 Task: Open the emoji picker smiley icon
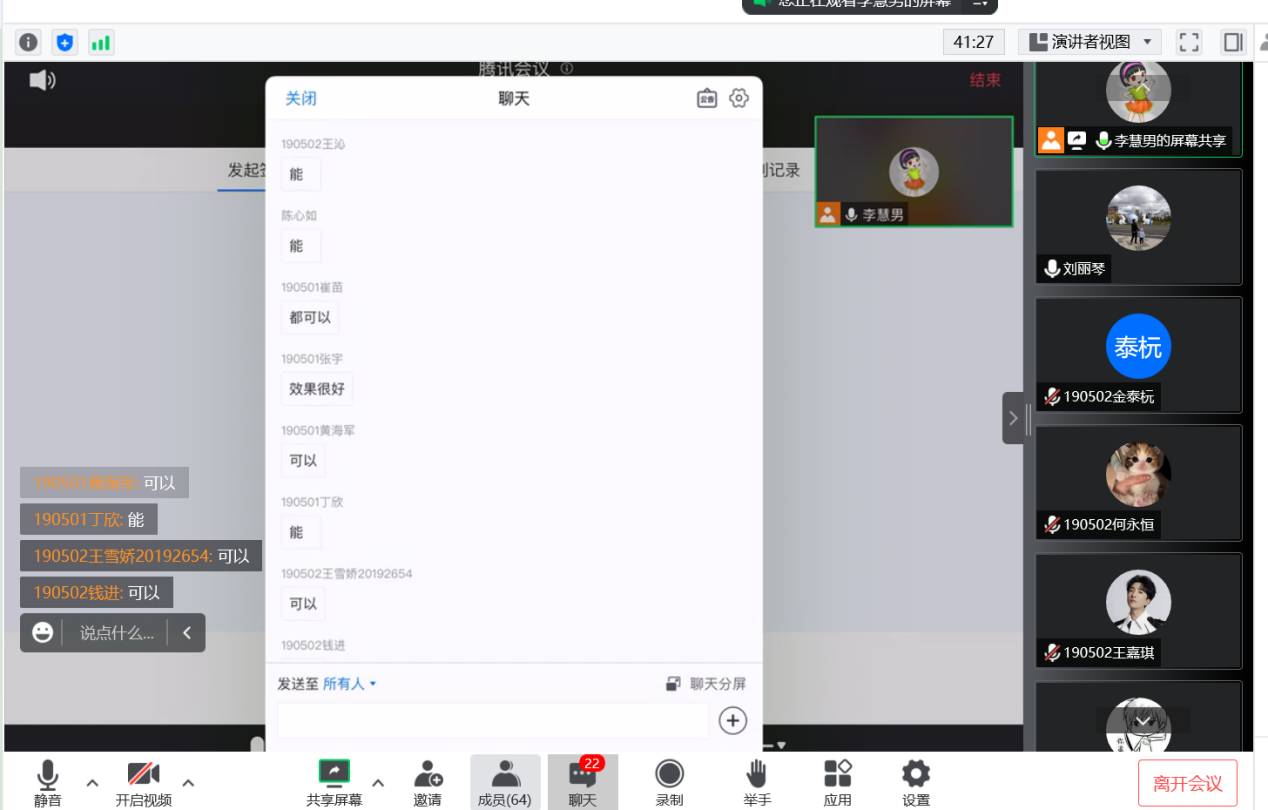click(x=42, y=633)
